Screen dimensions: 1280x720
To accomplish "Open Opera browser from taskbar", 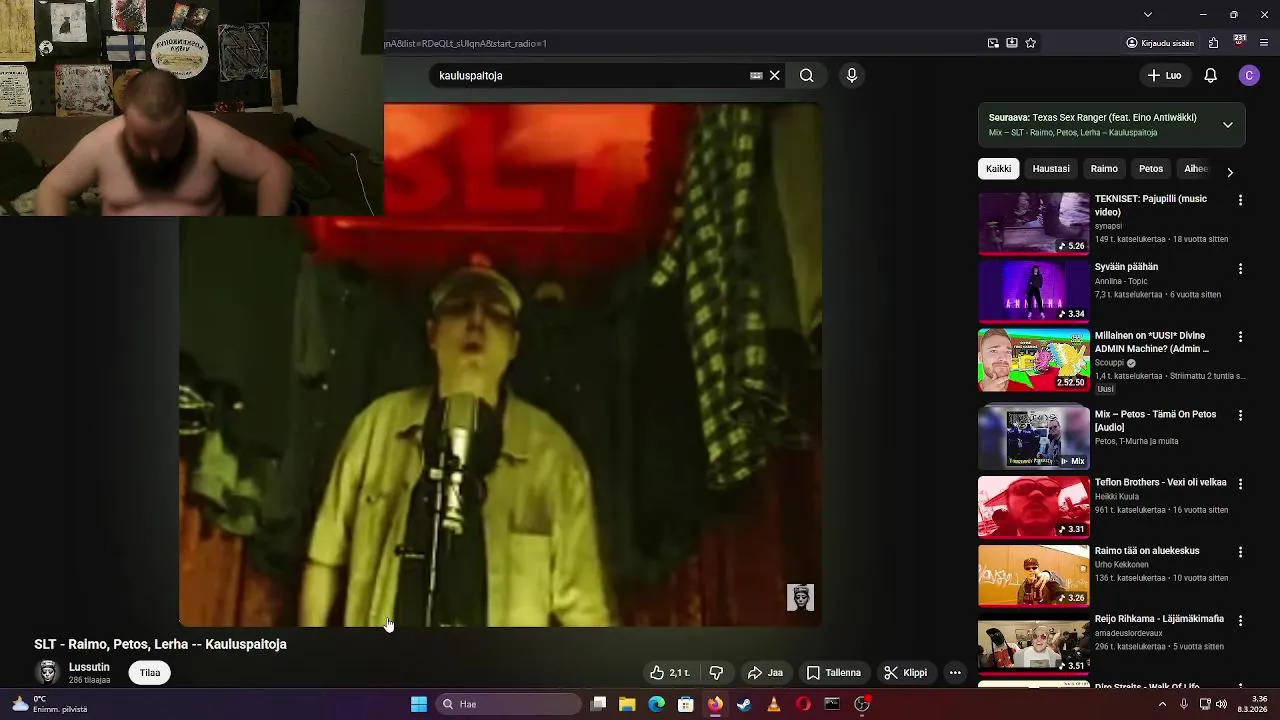I will coord(803,704).
